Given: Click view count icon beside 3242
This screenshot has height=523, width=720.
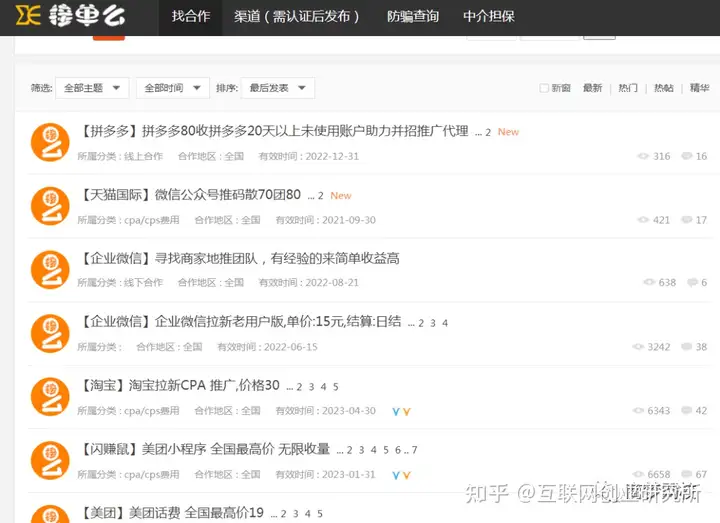Looking at the screenshot, I should [638, 347].
